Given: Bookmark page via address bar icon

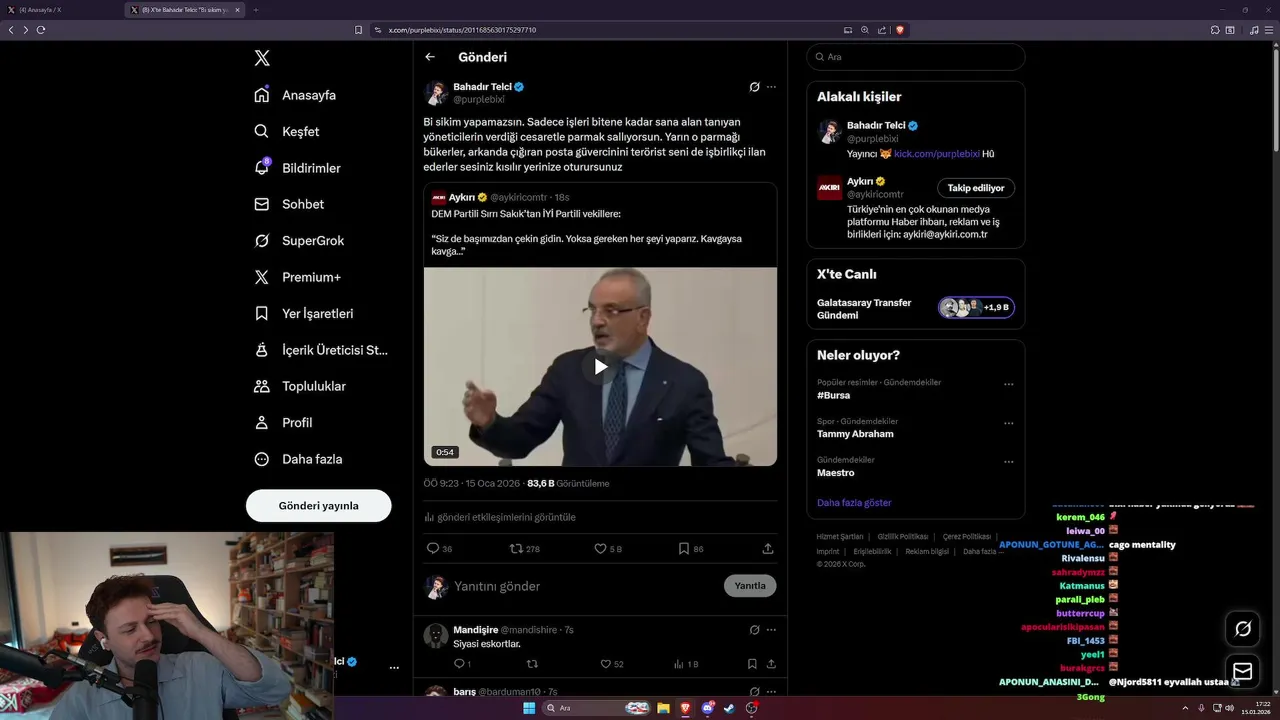Looking at the screenshot, I should pyautogui.click(x=359, y=30).
